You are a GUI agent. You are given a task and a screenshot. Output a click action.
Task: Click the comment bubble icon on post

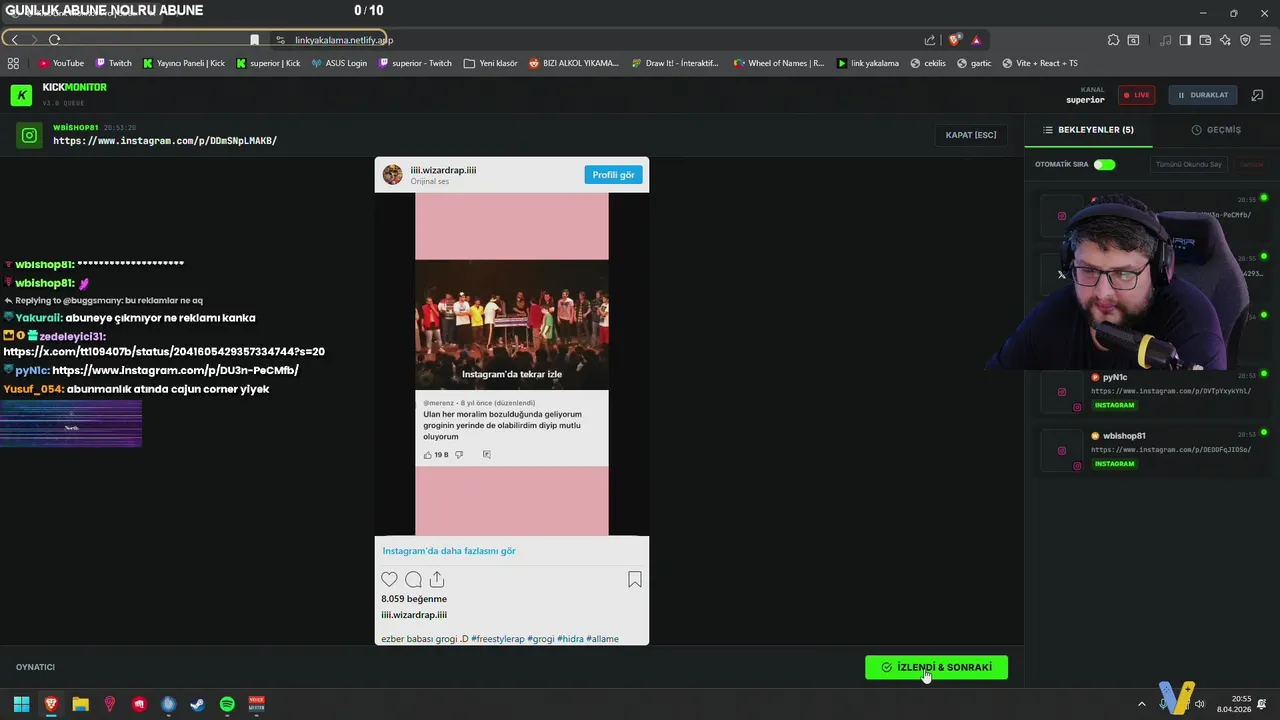click(x=413, y=579)
